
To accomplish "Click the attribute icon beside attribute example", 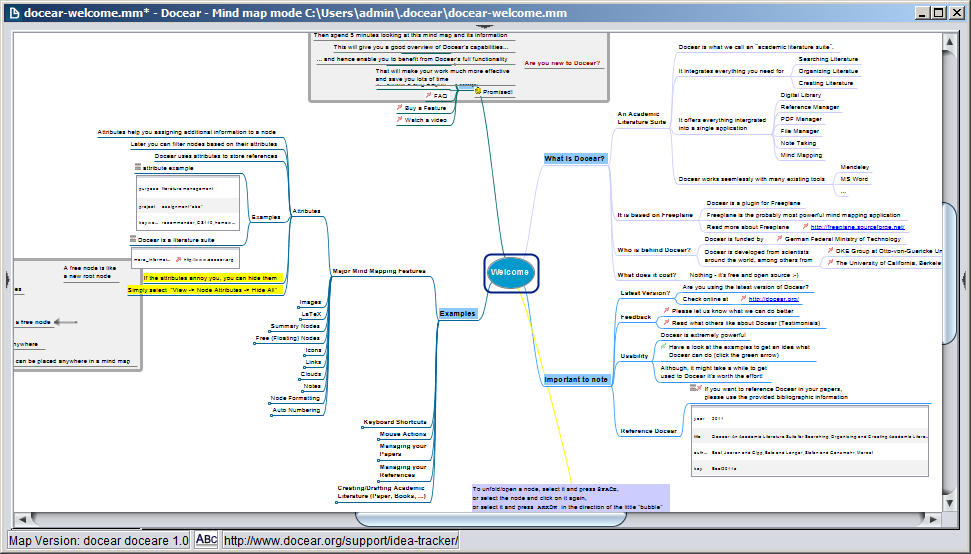I will [138, 167].
